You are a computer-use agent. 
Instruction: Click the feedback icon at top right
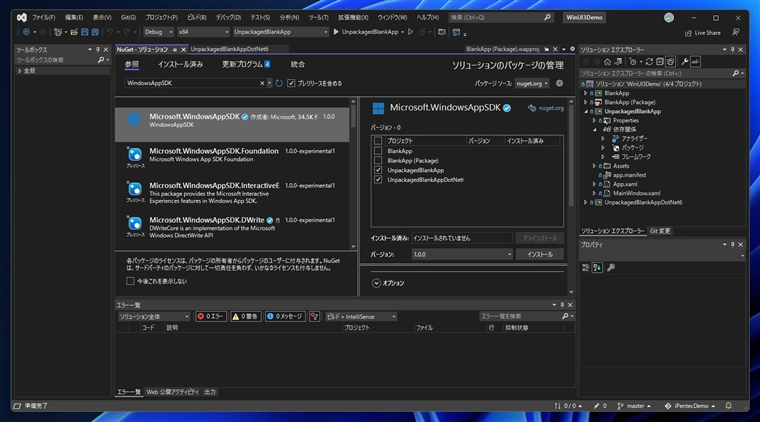pyautogui.click(x=736, y=32)
